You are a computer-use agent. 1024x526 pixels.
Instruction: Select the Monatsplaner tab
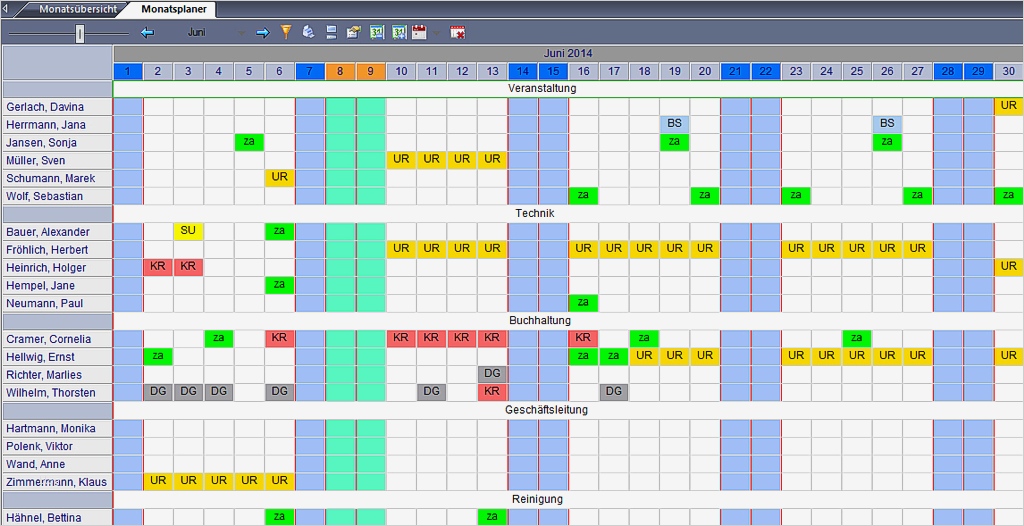click(x=173, y=9)
